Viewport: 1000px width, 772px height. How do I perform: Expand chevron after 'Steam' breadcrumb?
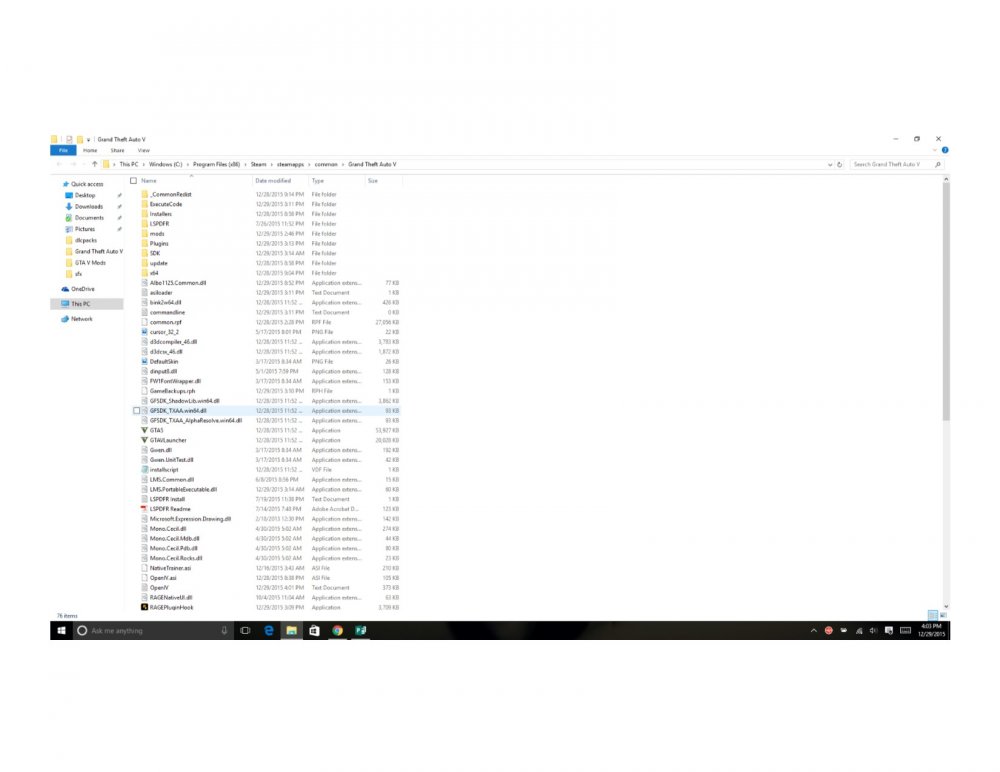click(272, 165)
